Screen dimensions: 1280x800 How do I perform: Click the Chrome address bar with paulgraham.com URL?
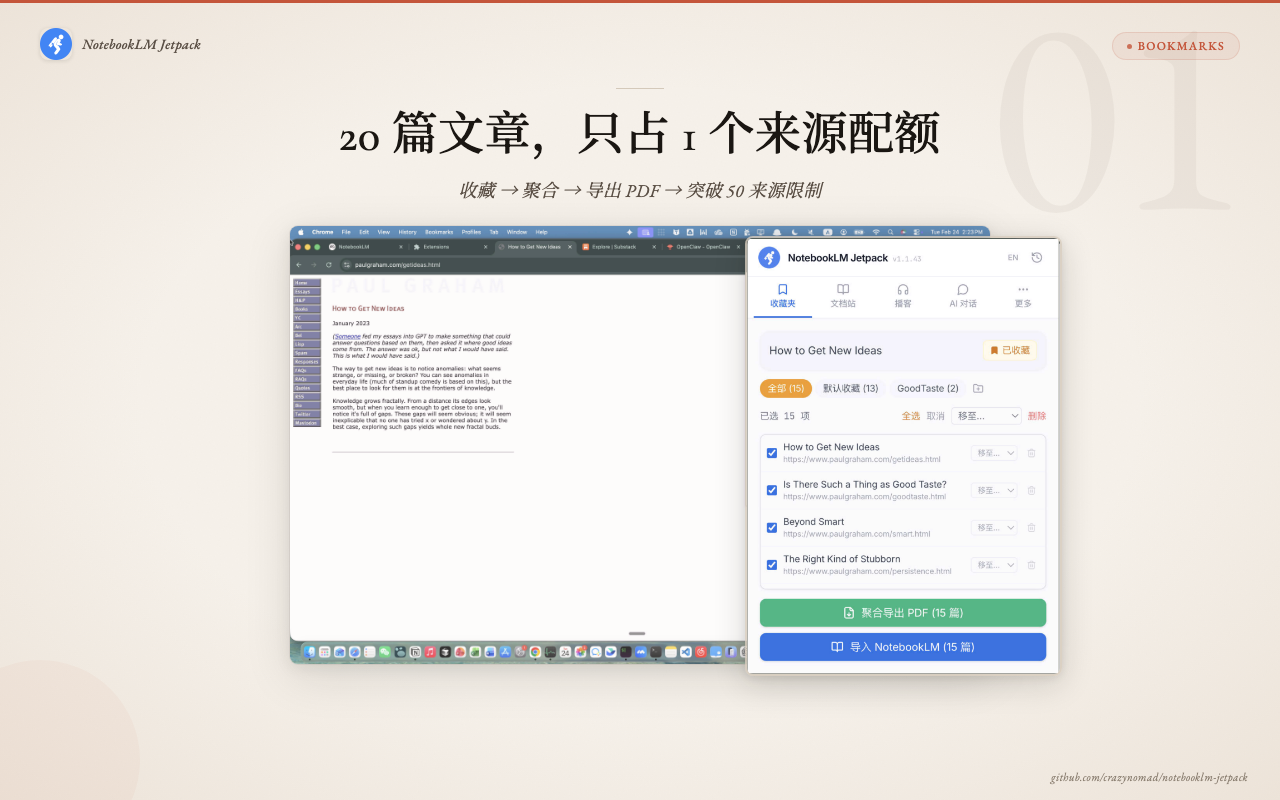coord(540,265)
